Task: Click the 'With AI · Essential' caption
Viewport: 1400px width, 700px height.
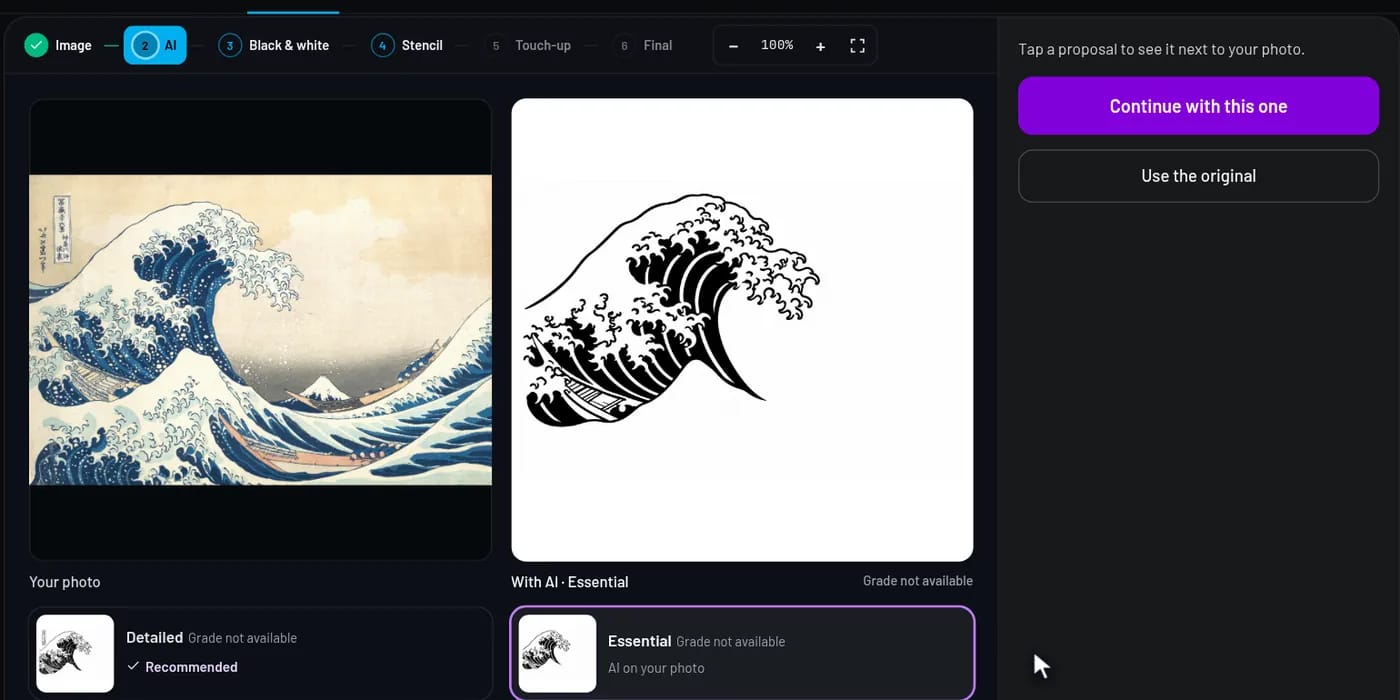Action: tap(570, 582)
